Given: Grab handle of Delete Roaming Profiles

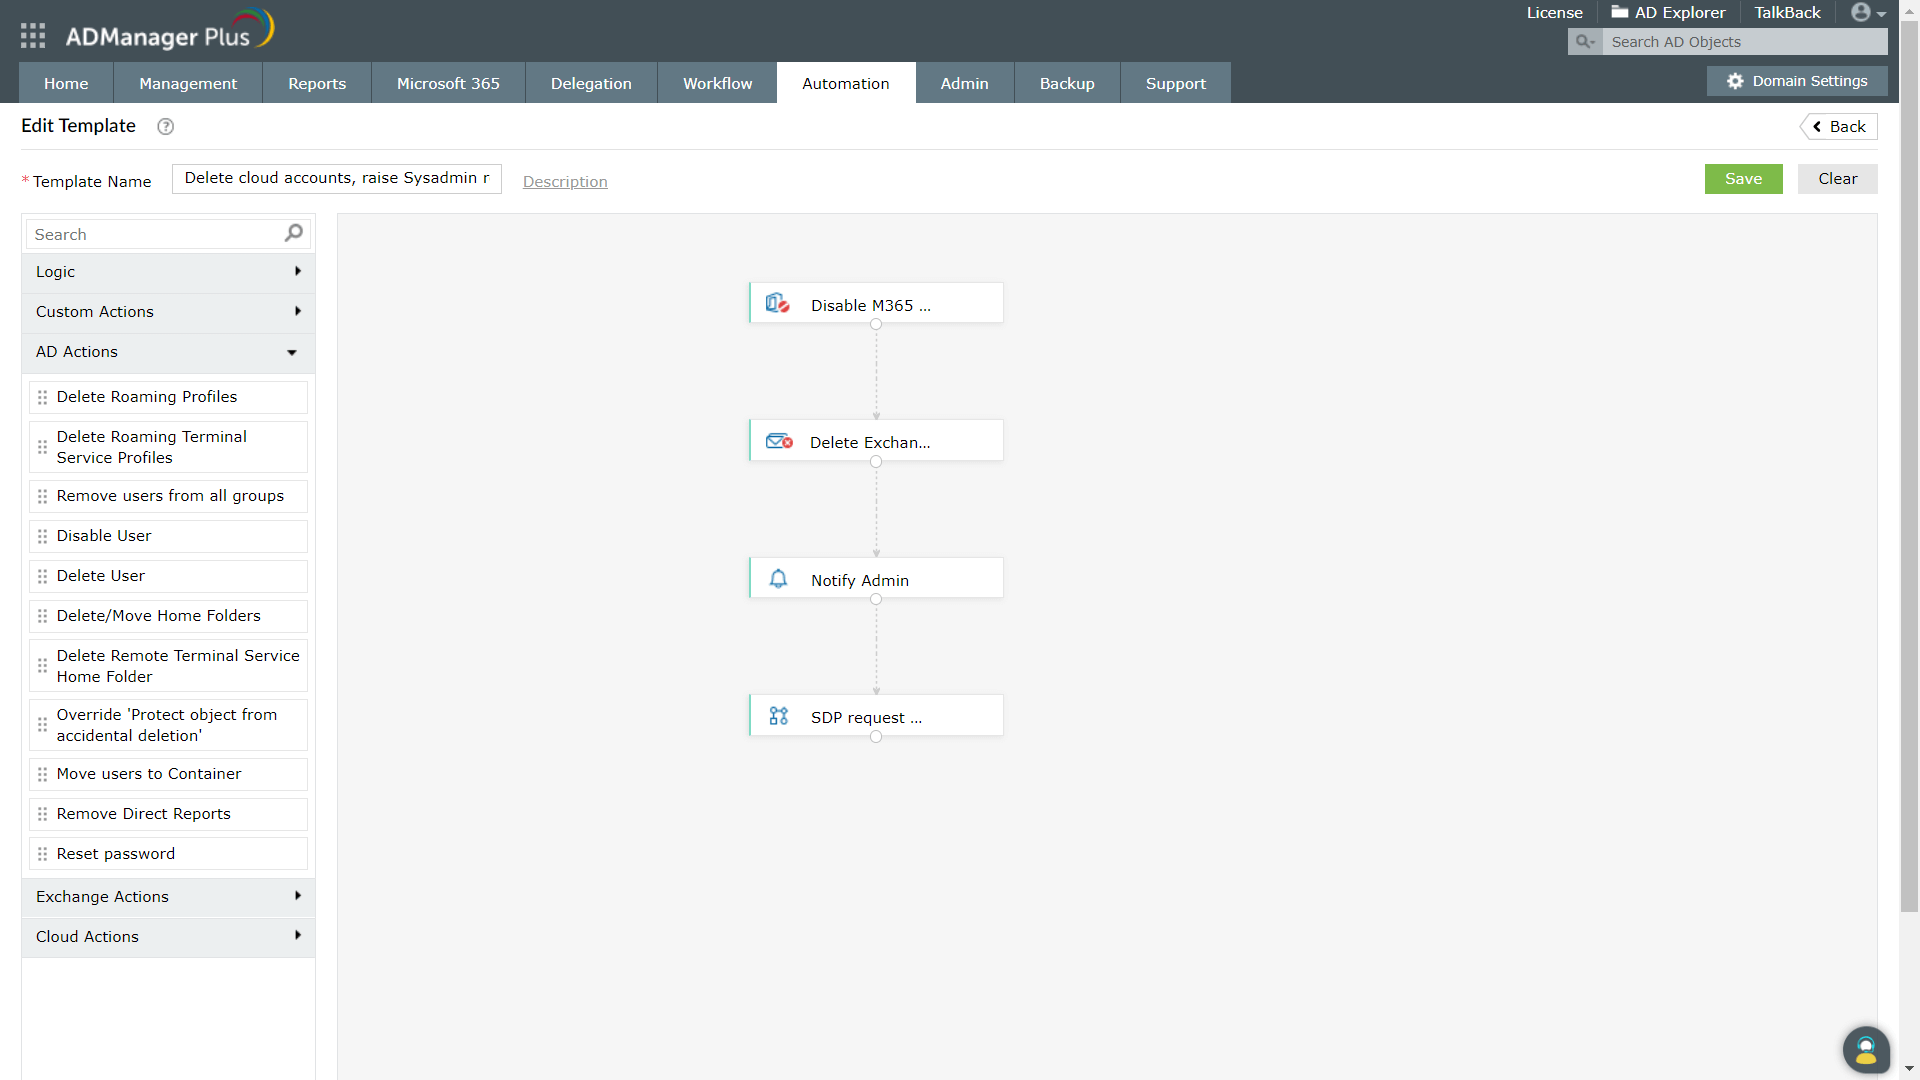Looking at the screenshot, I should click(42, 397).
